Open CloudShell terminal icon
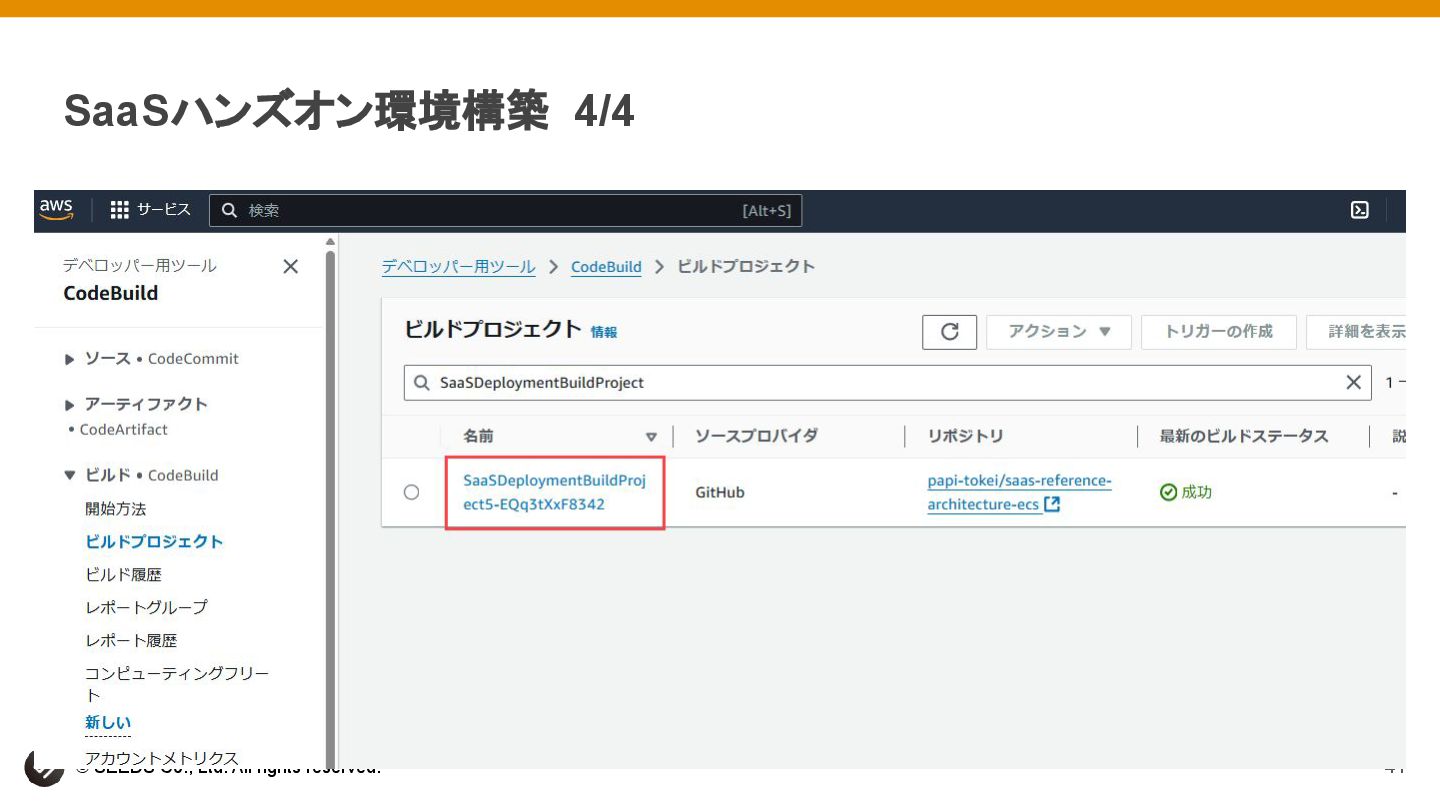The height and width of the screenshot is (810, 1440). [1359, 210]
